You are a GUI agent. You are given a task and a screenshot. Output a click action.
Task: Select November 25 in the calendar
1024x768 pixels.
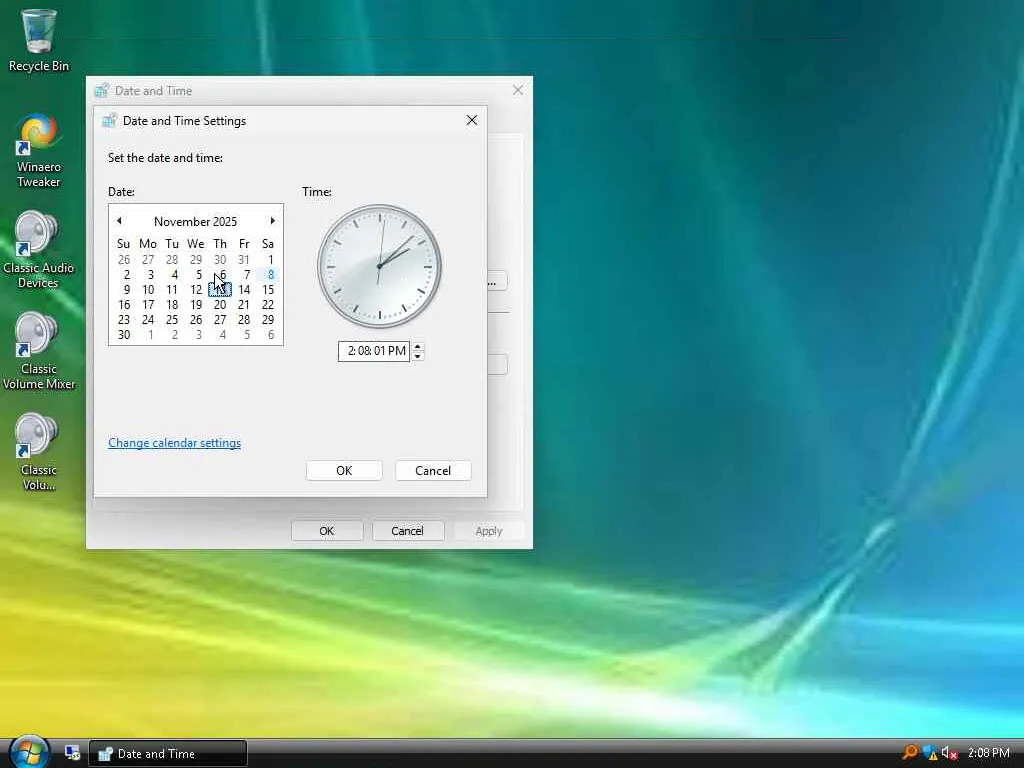click(x=172, y=320)
